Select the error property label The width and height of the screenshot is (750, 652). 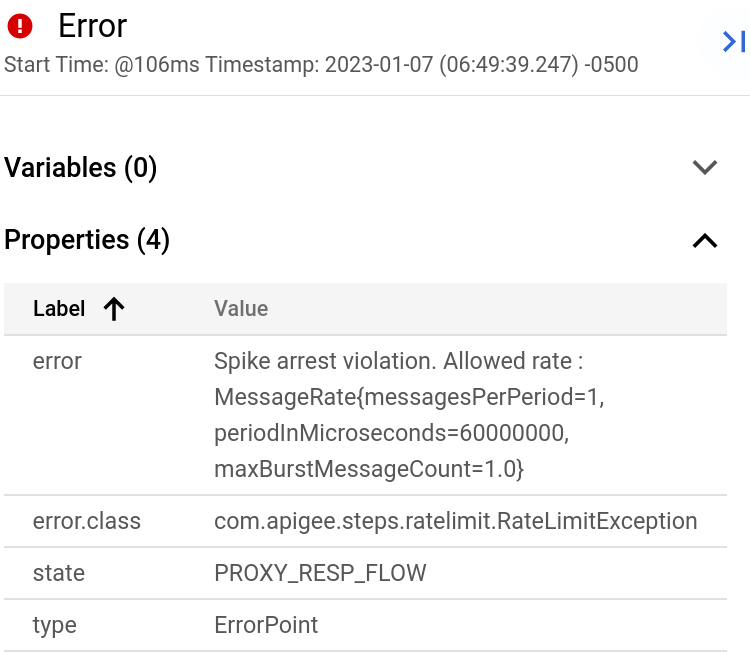click(57, 361)
